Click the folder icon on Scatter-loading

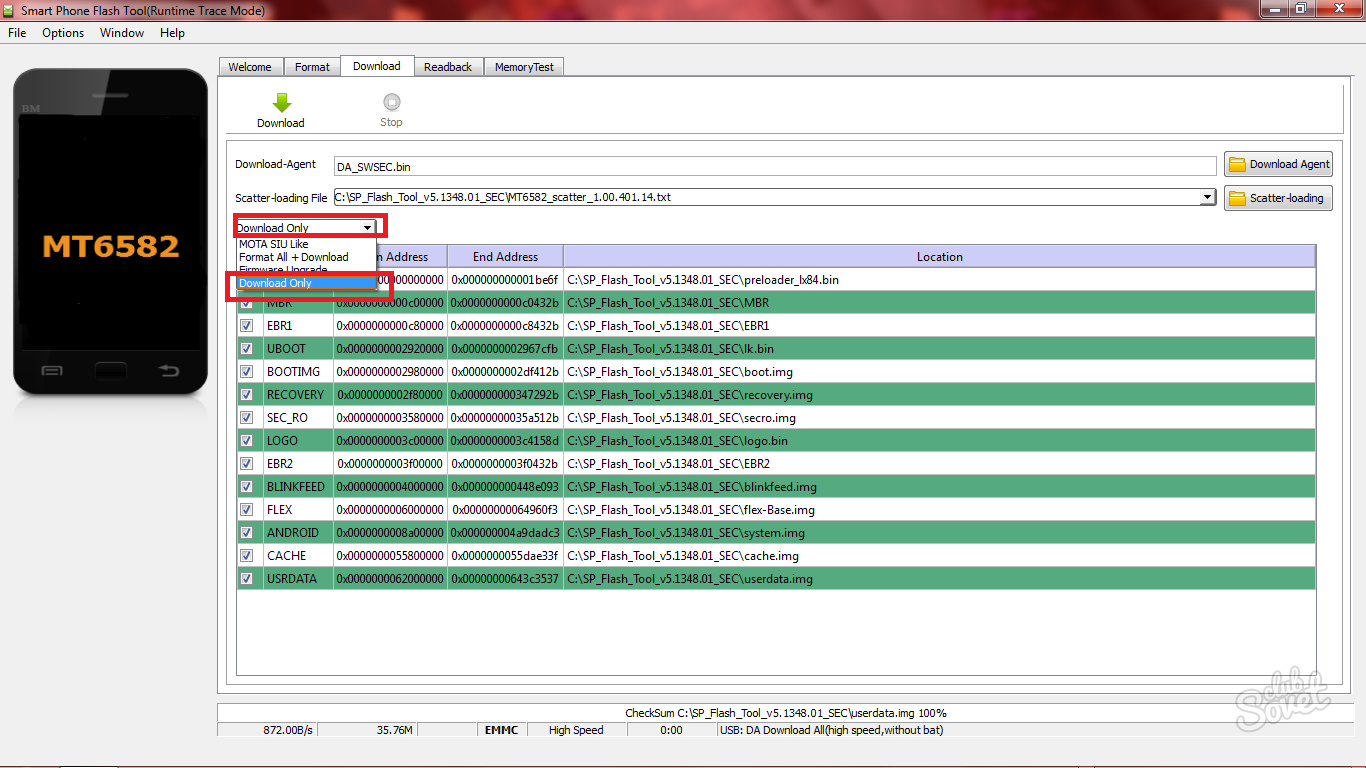tap(1237, 198)
